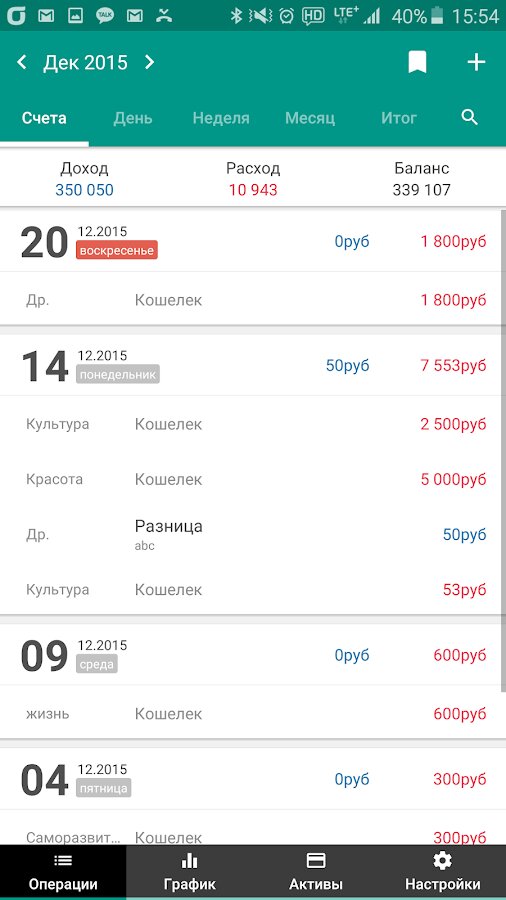The width and height of the screenshot is (506, 900).
Task: Tap the 20 воскресенье date header
Action: [253, 242]
